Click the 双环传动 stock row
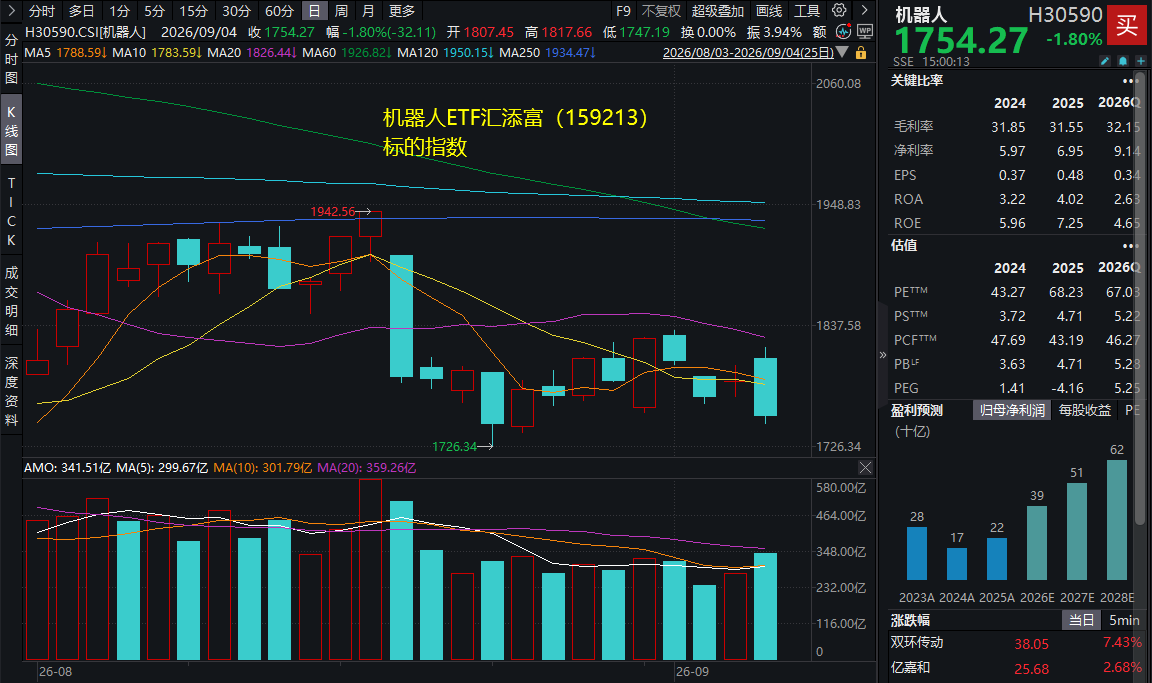The image size is (1152, 683). [x=1016, y=643]
